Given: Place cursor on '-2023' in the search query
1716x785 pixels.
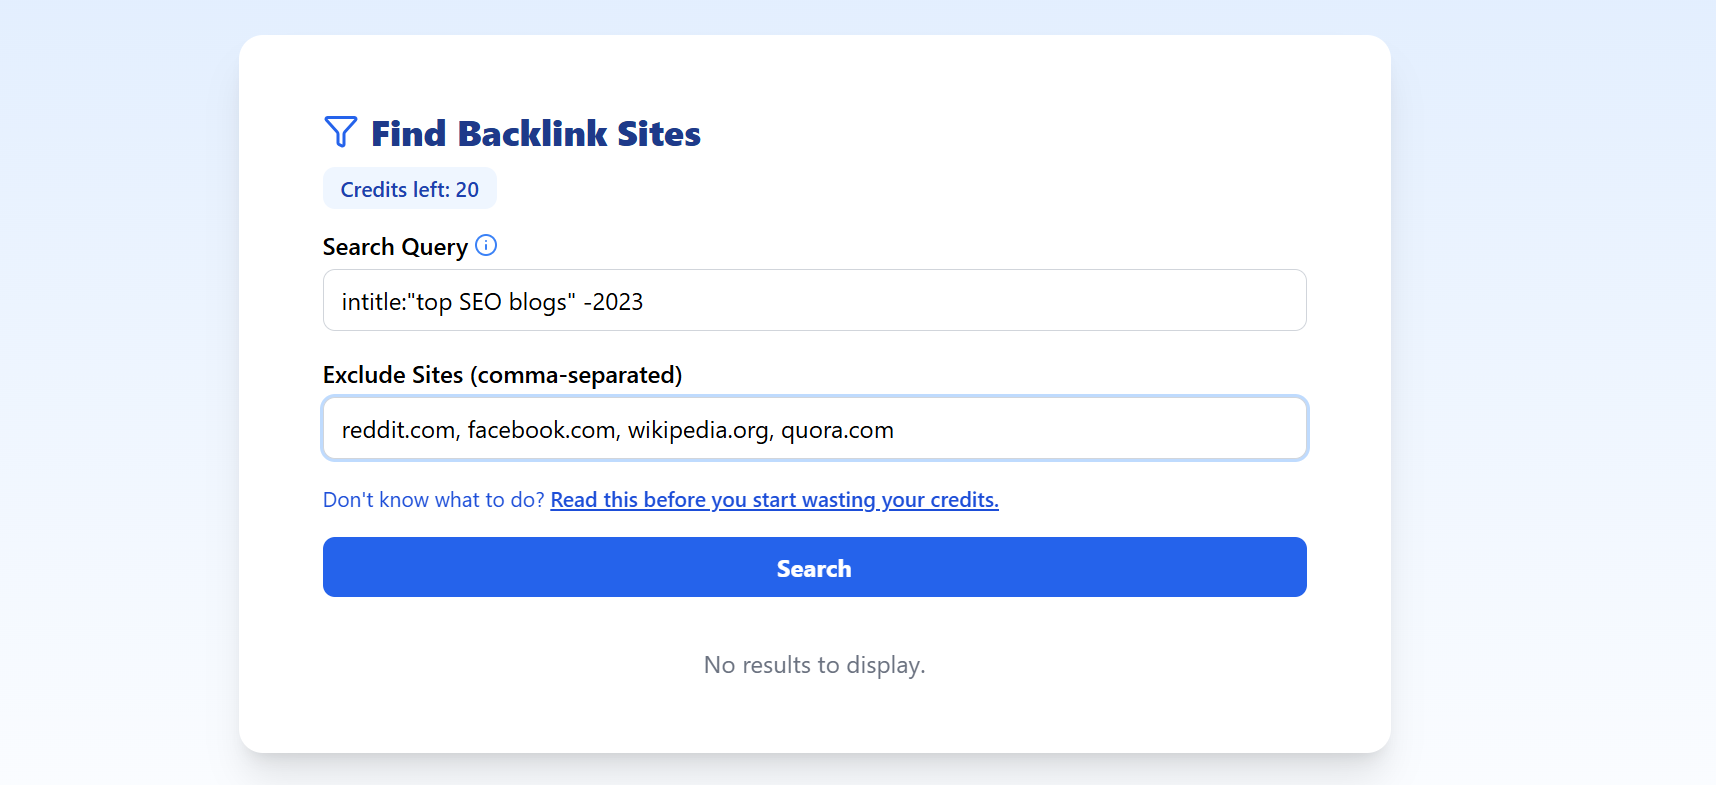Looking at the screenshot, I should [613, 302].
